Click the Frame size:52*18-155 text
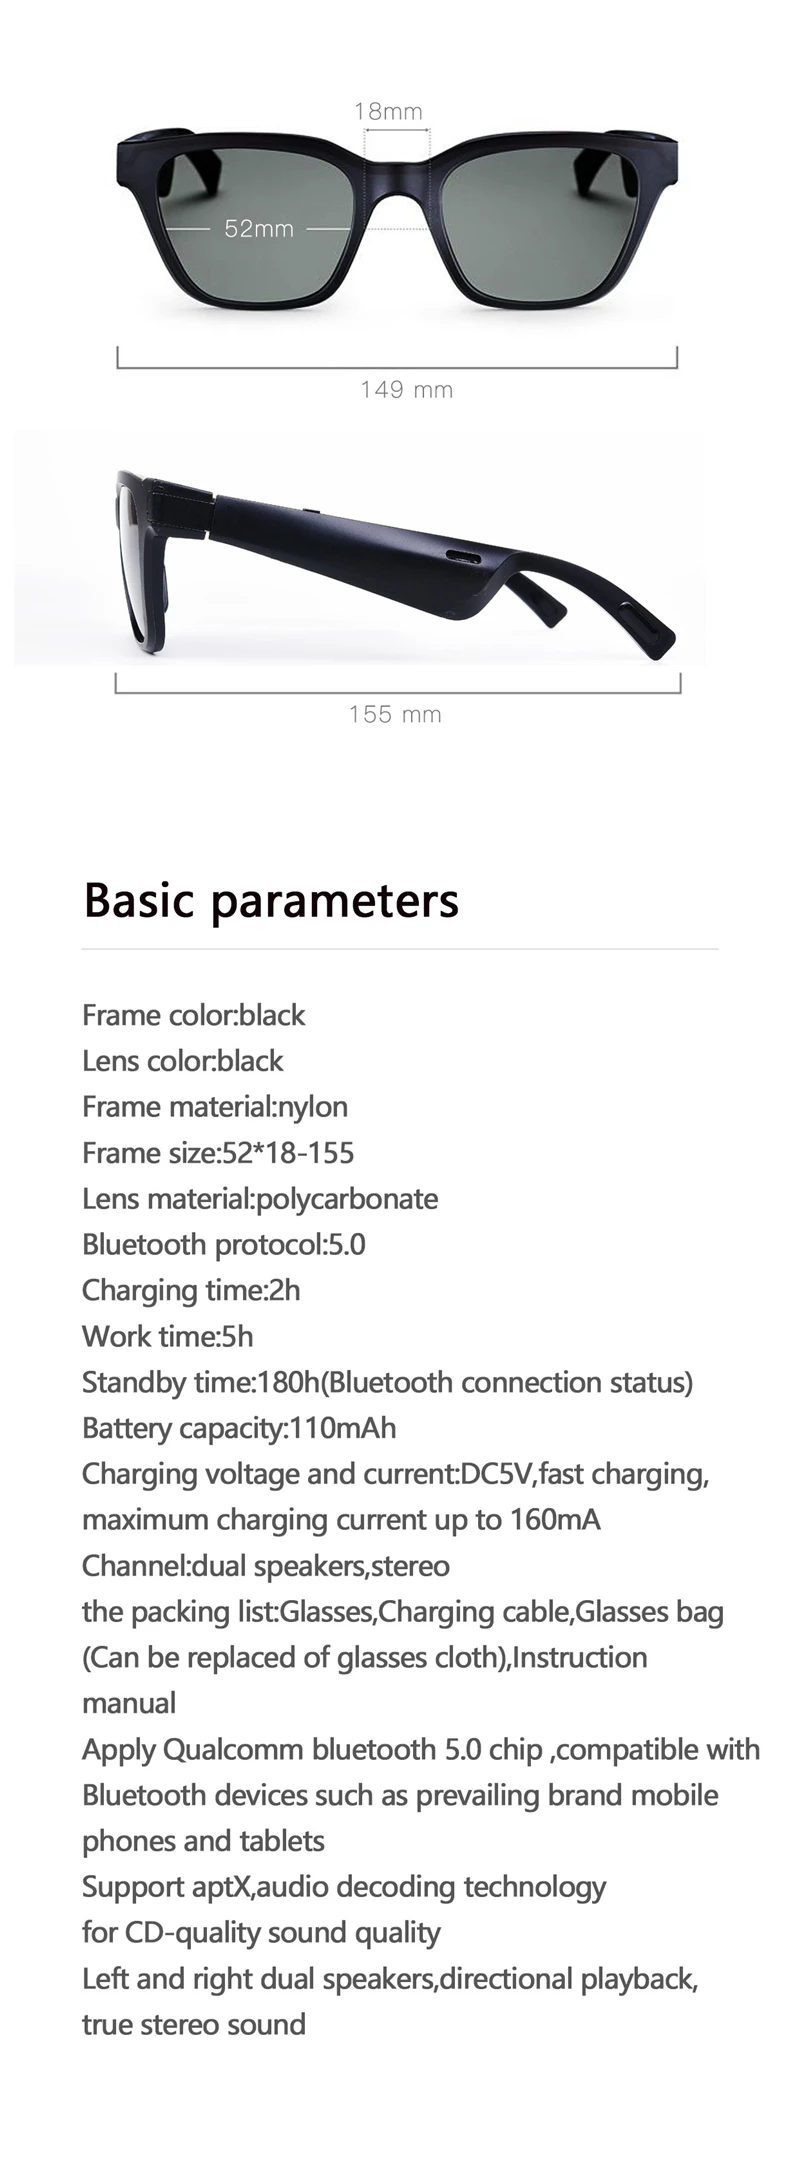This screenshot has height=2159, width=800. click(x=218, y=1153)
